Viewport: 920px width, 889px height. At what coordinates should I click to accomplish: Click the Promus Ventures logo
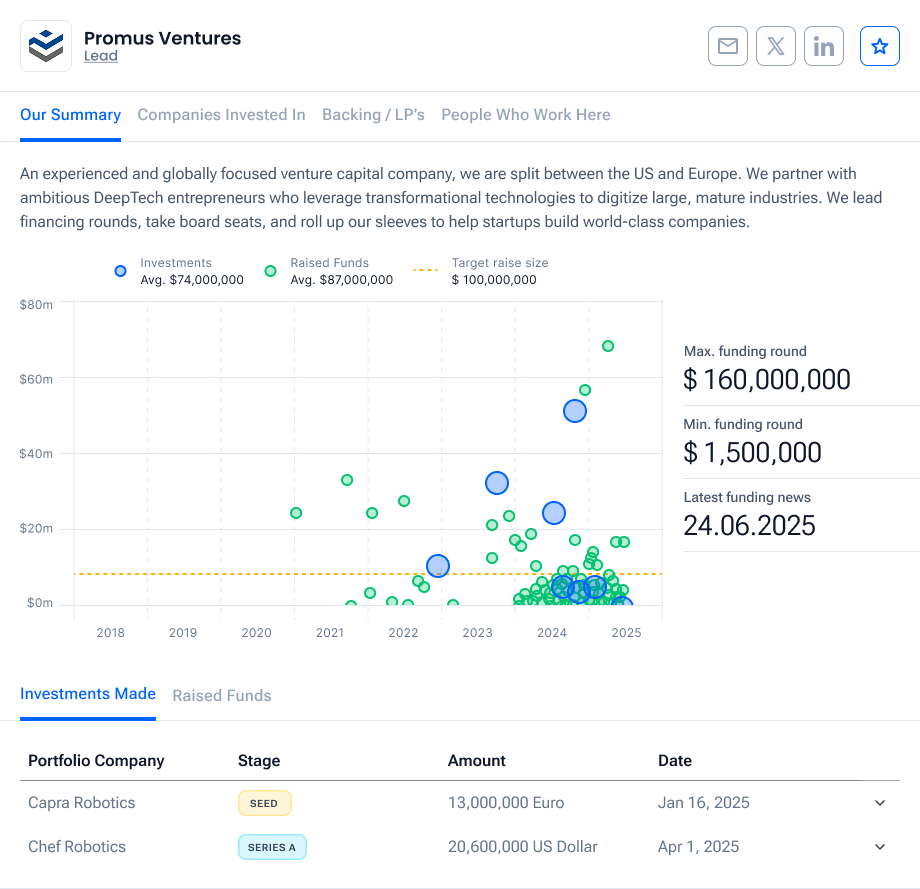(46, 46)
